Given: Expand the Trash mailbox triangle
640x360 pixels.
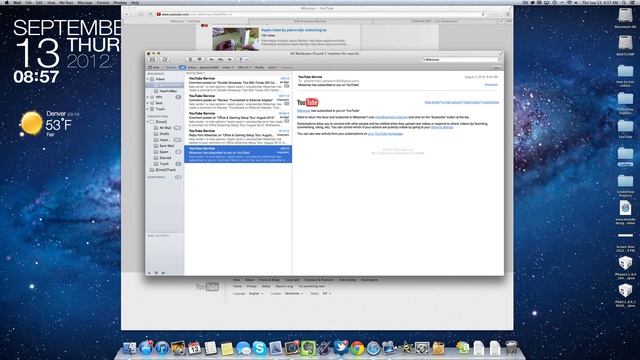Looking at the screenshot, I should coord(148,109).
